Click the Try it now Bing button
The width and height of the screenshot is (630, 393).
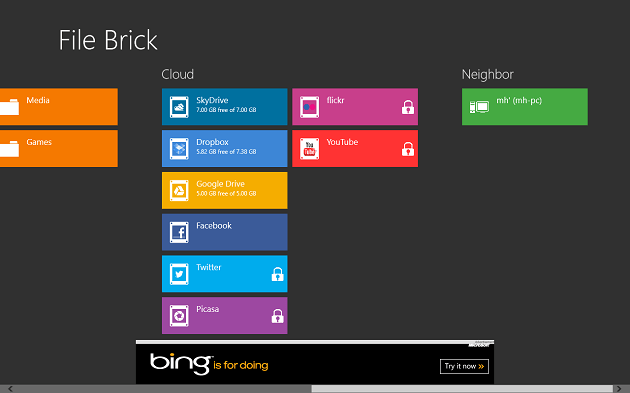click(464, 366)
